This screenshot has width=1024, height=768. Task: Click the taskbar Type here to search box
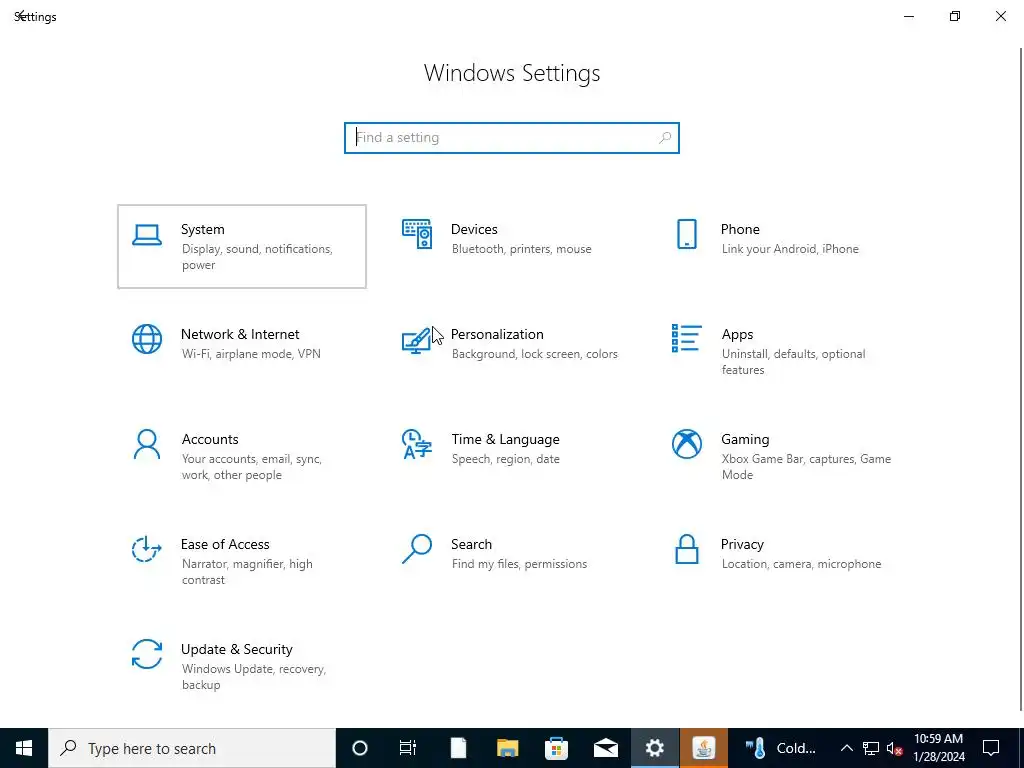point(192,748)
